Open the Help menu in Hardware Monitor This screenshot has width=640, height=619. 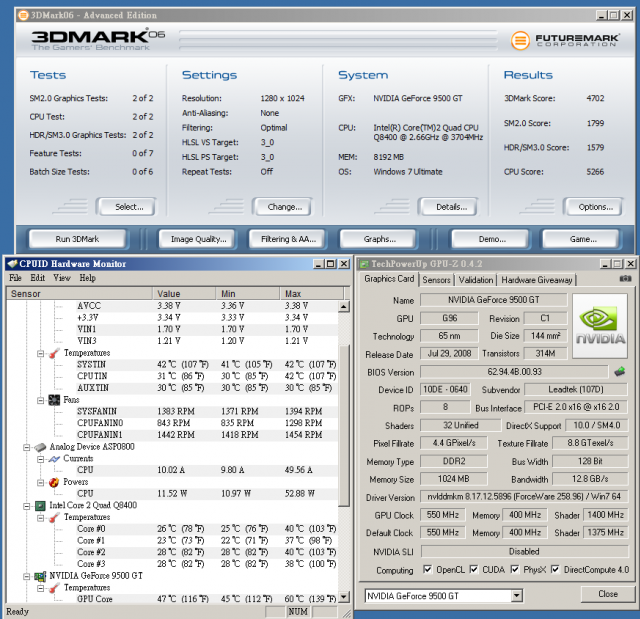pyautogui.click(x=87, y=278)
